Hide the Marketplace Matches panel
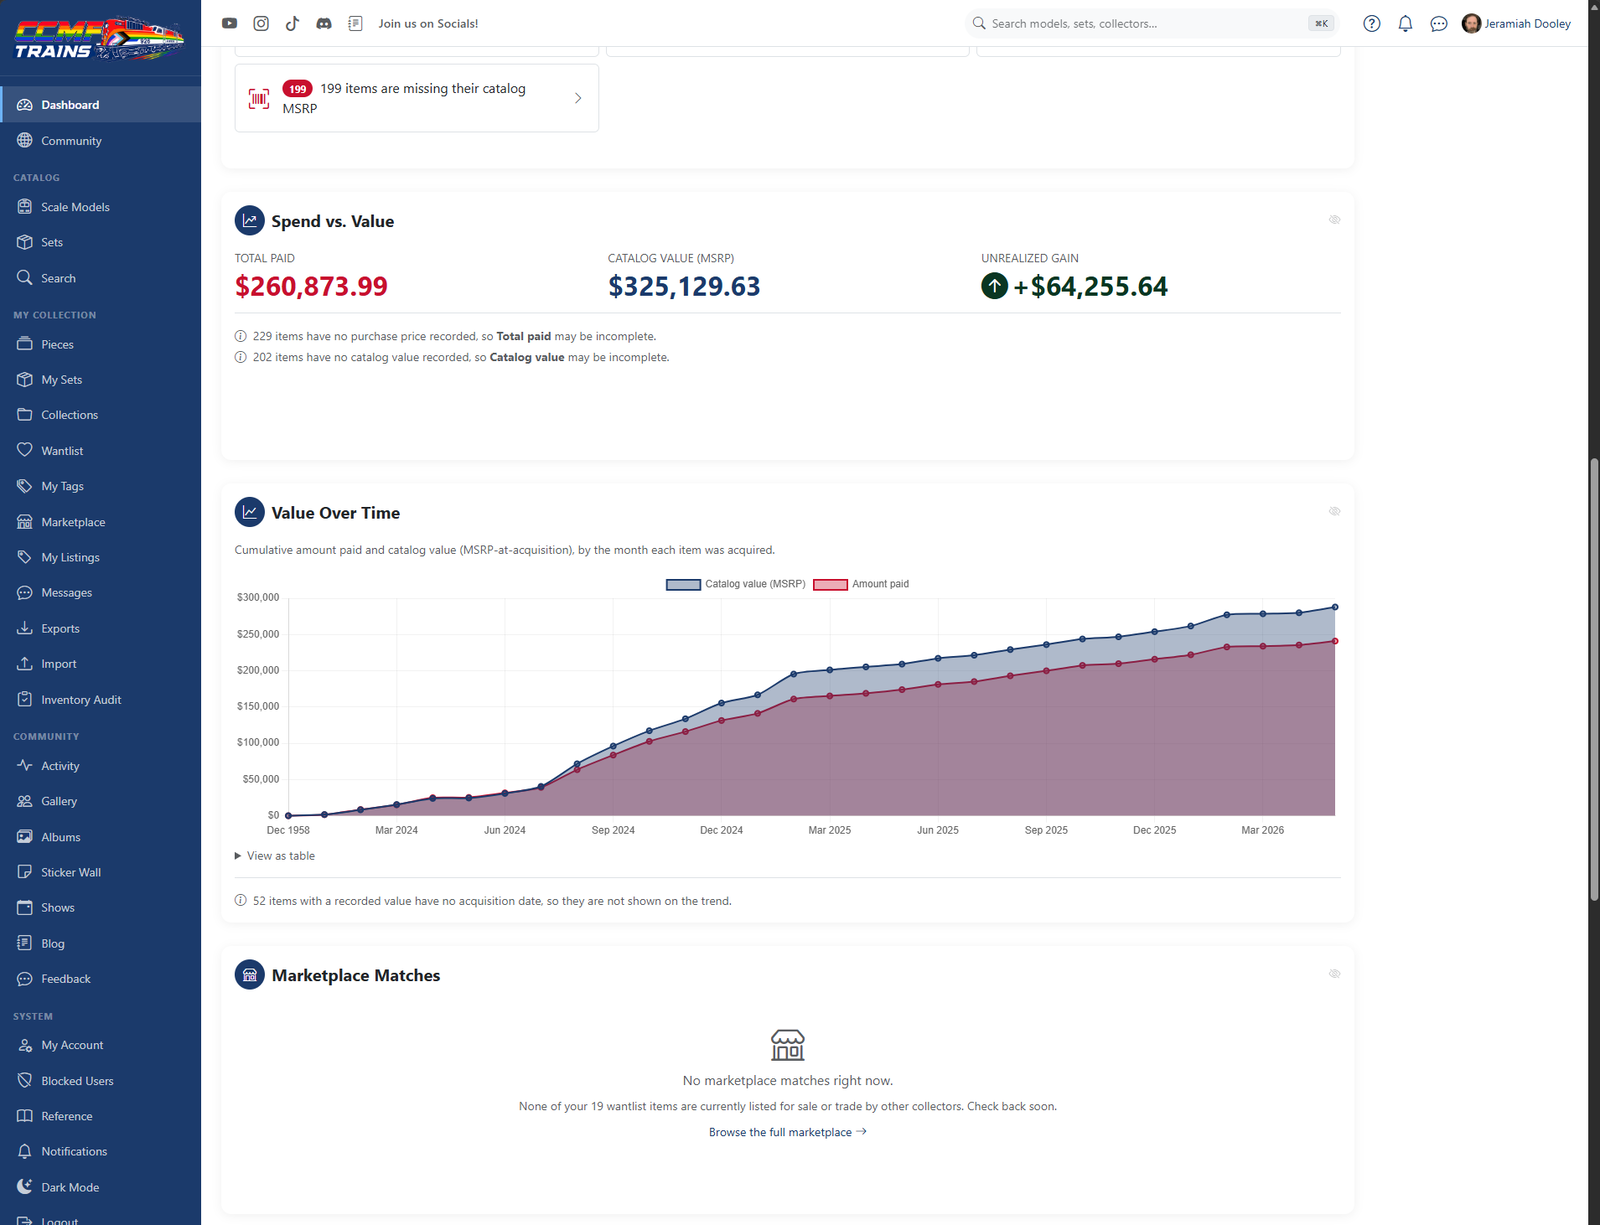Screen dimensions: 1600x1225 (1334, 974)
